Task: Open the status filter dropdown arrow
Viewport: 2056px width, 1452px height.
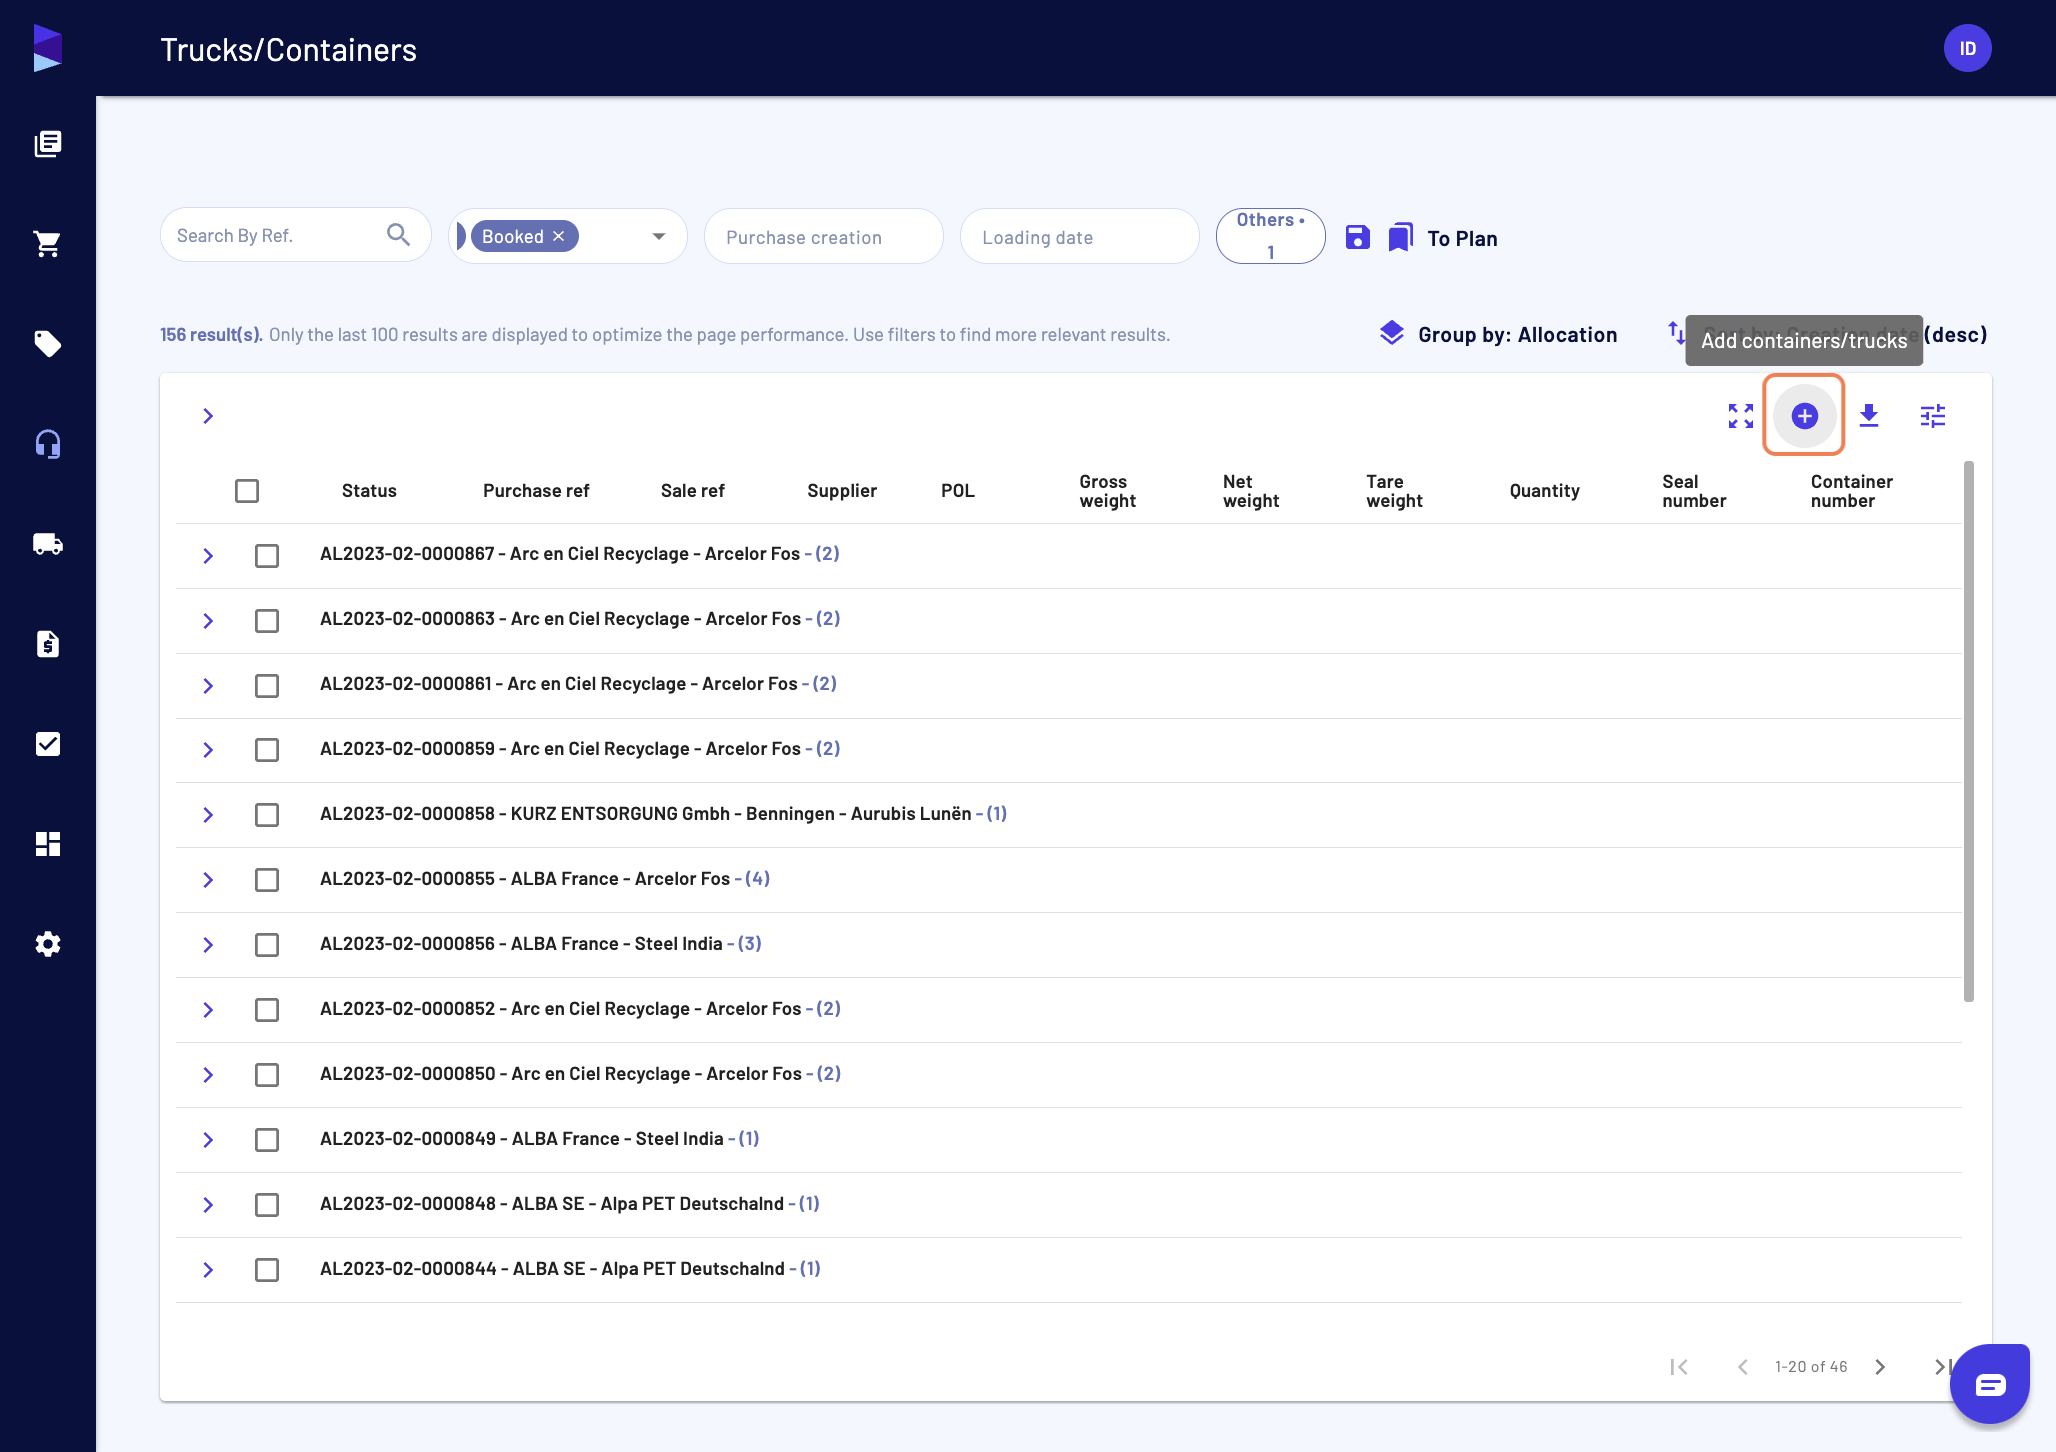Action: pyautogui.click(x=659, y=236)
